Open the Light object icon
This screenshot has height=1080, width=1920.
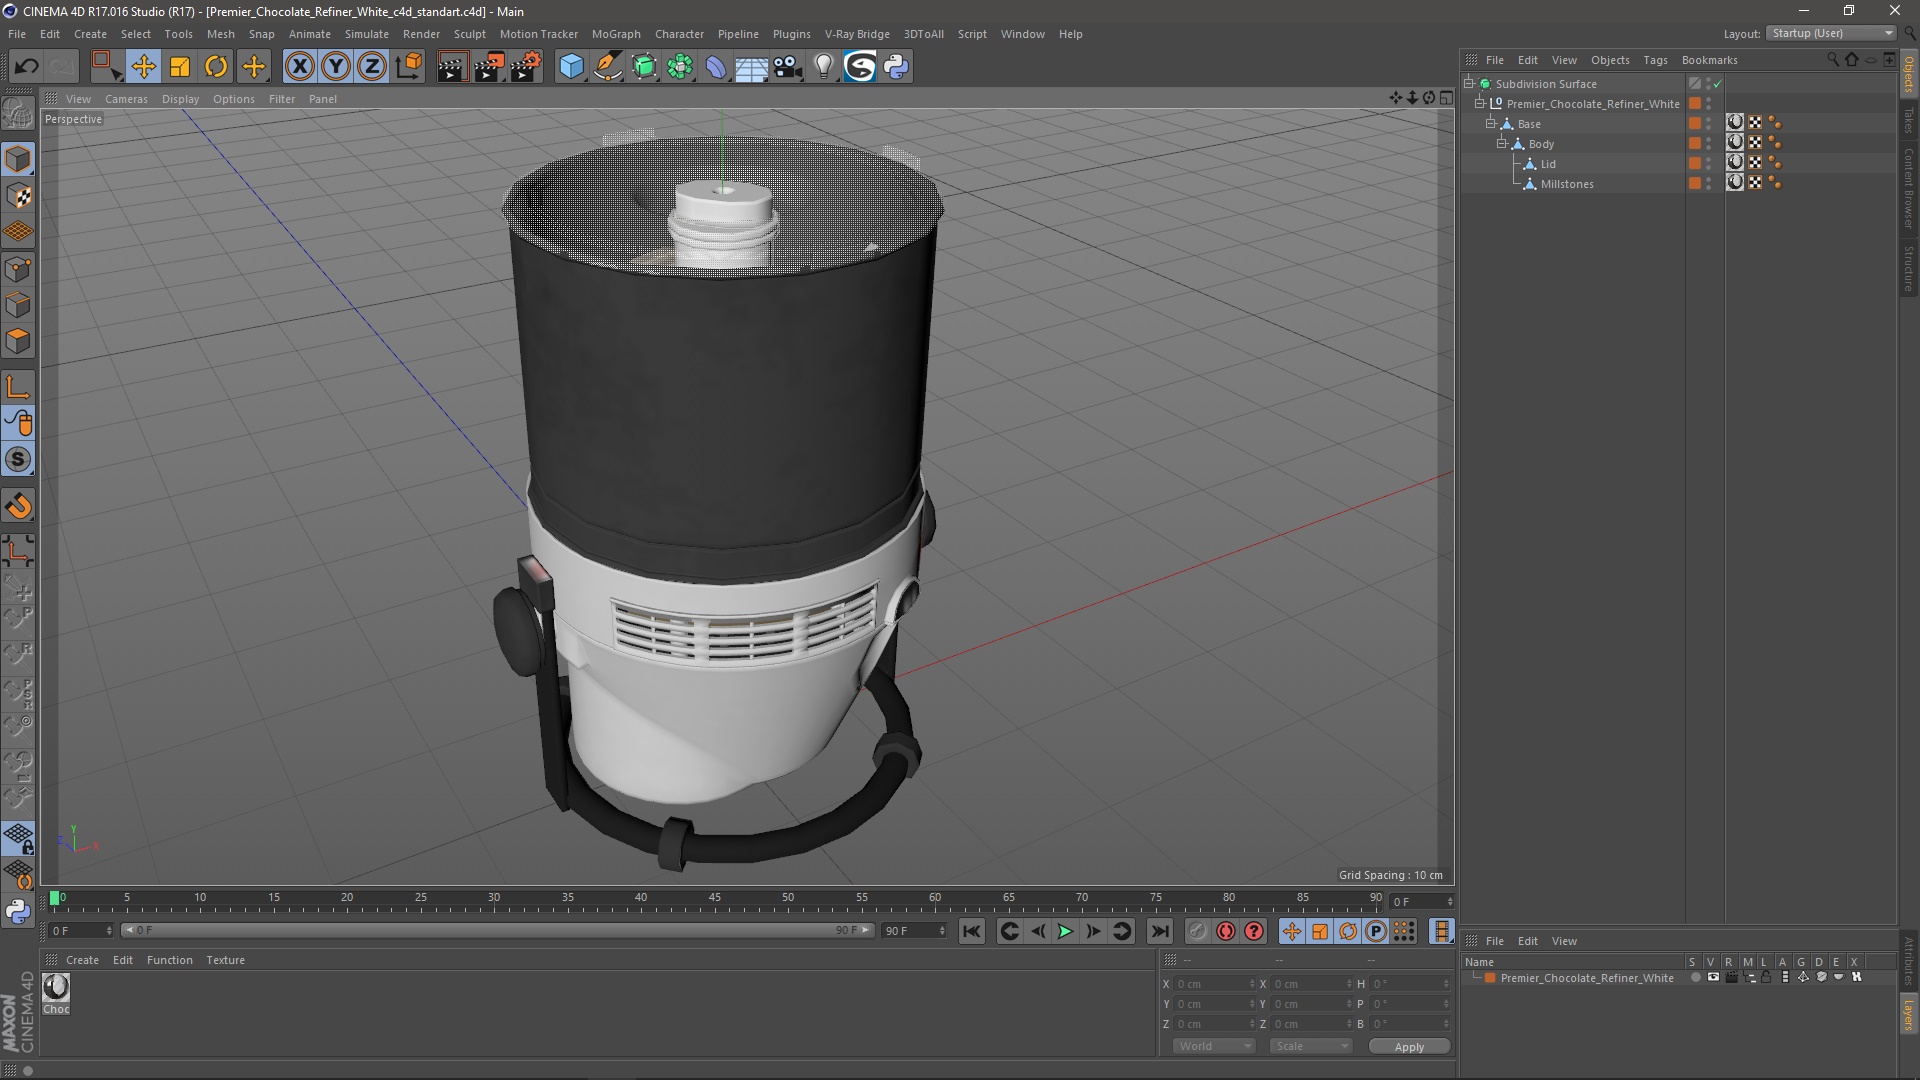[823, 67]
